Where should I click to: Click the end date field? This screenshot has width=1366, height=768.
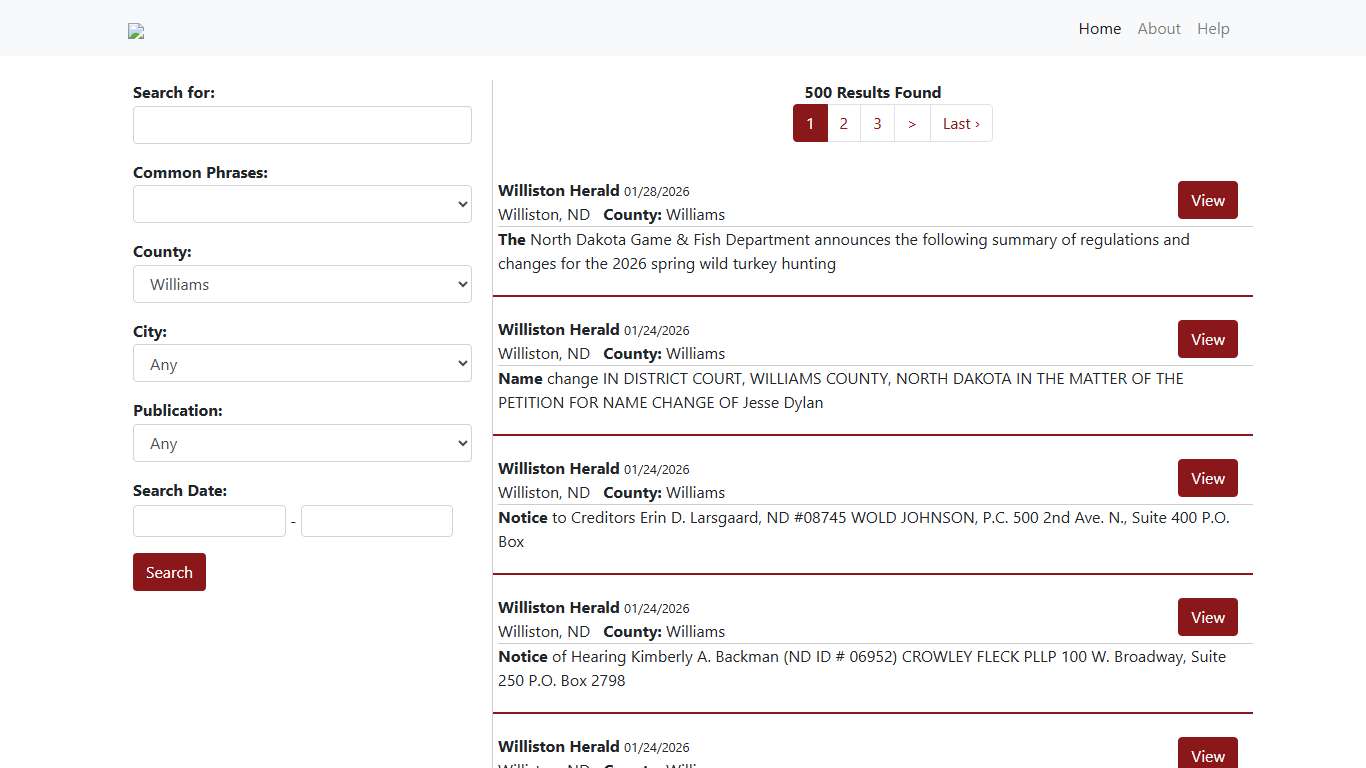pos(376,521)
